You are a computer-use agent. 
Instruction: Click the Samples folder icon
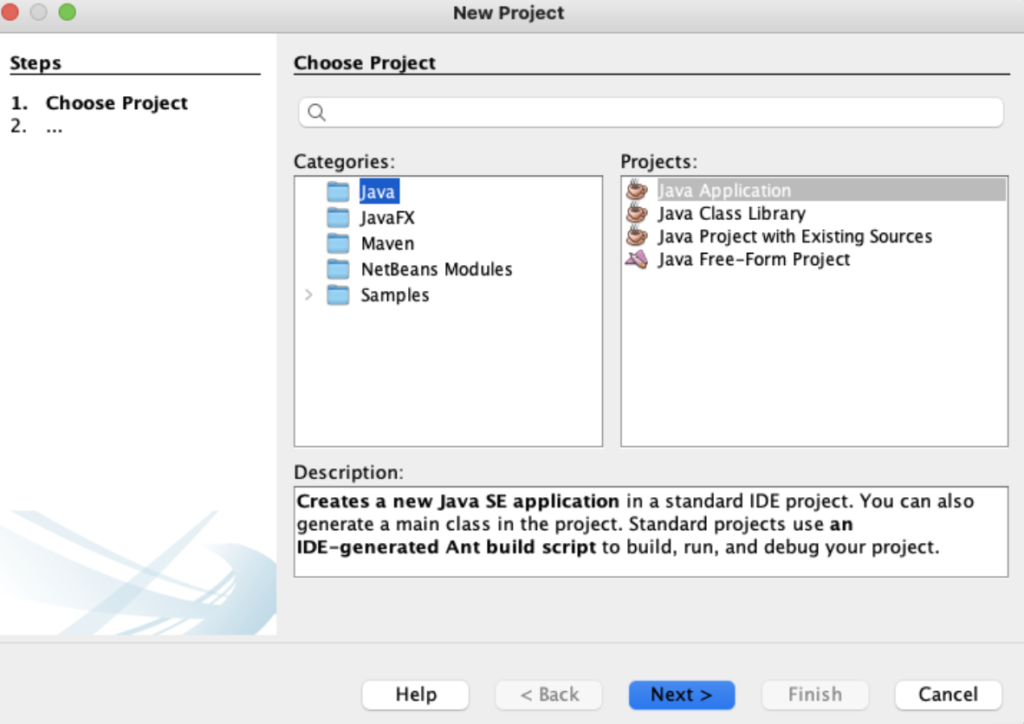tap(338, 295)
